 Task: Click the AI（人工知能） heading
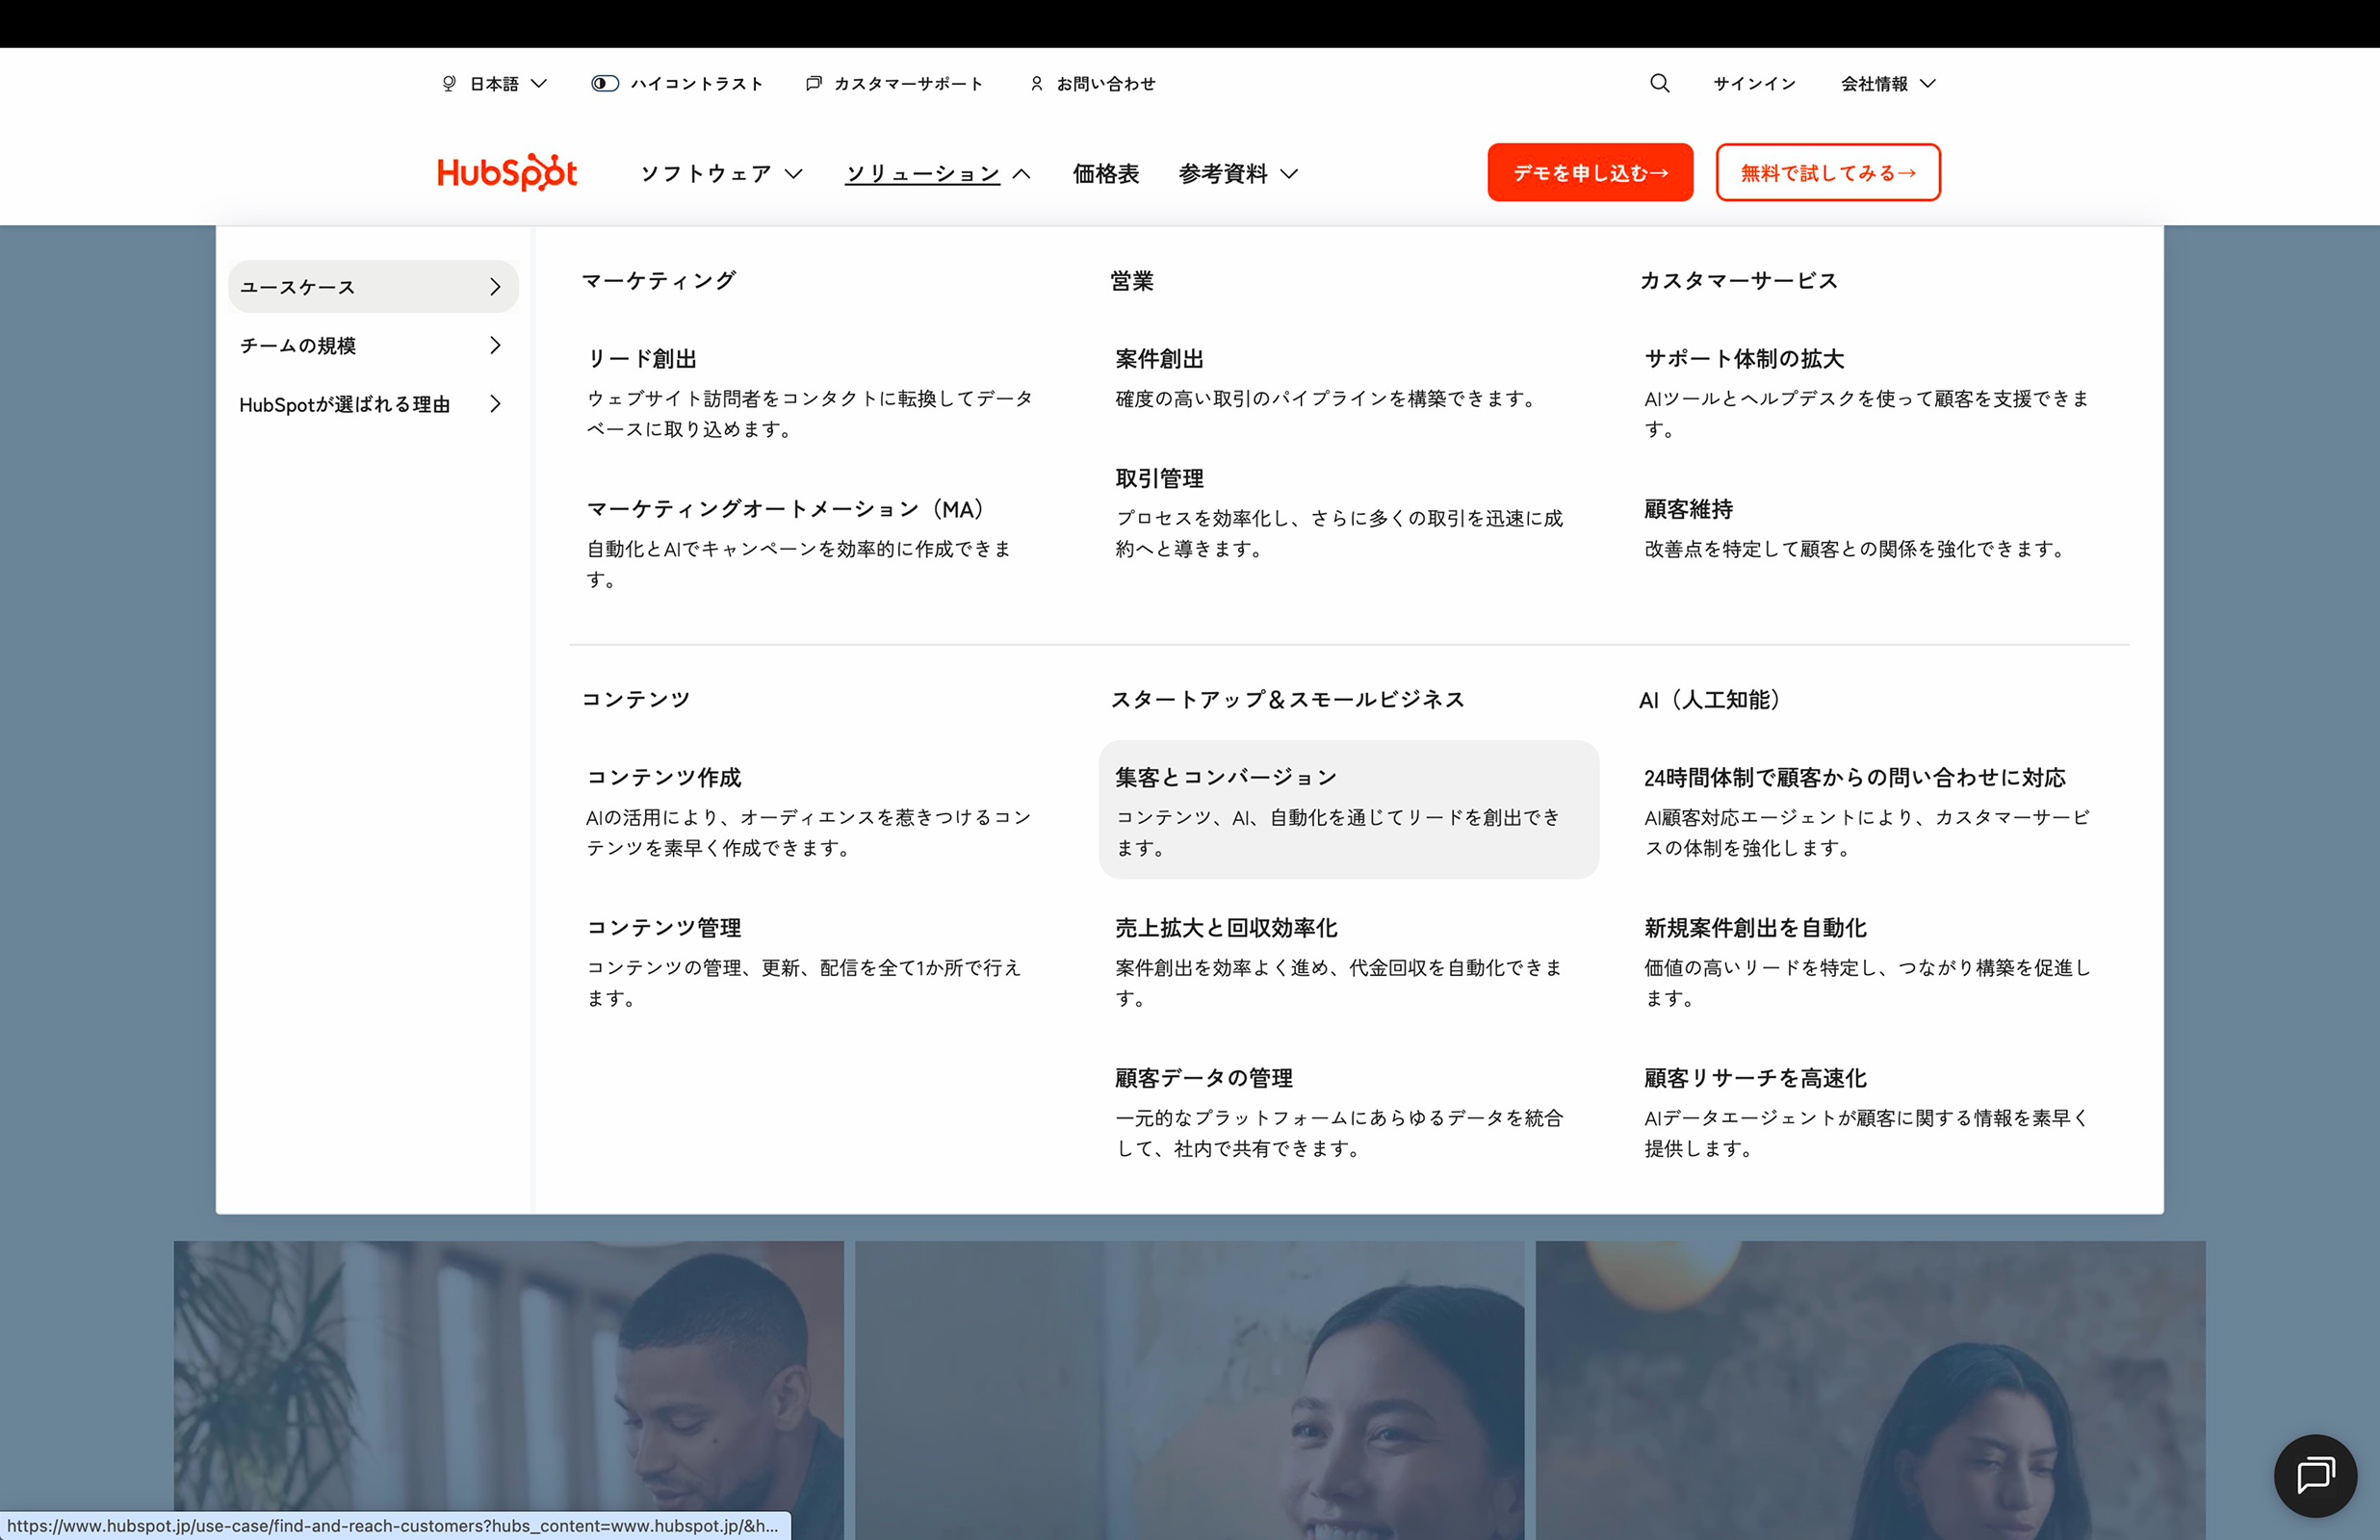(x=1709, y=699)
